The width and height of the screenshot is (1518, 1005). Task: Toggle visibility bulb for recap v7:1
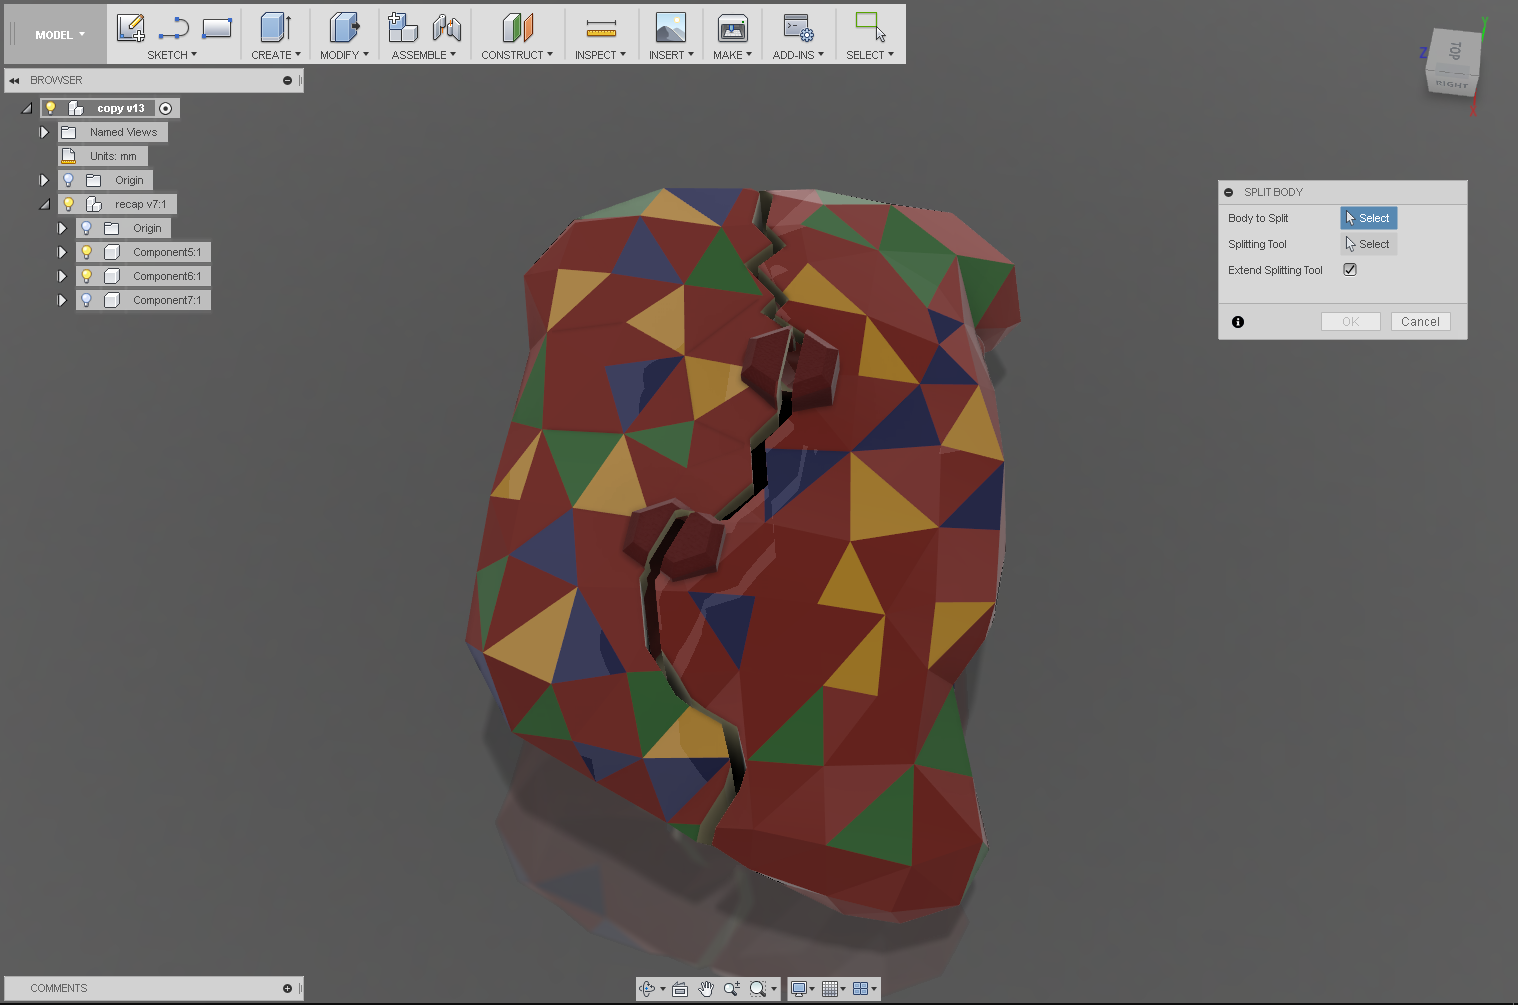(68, 204)
